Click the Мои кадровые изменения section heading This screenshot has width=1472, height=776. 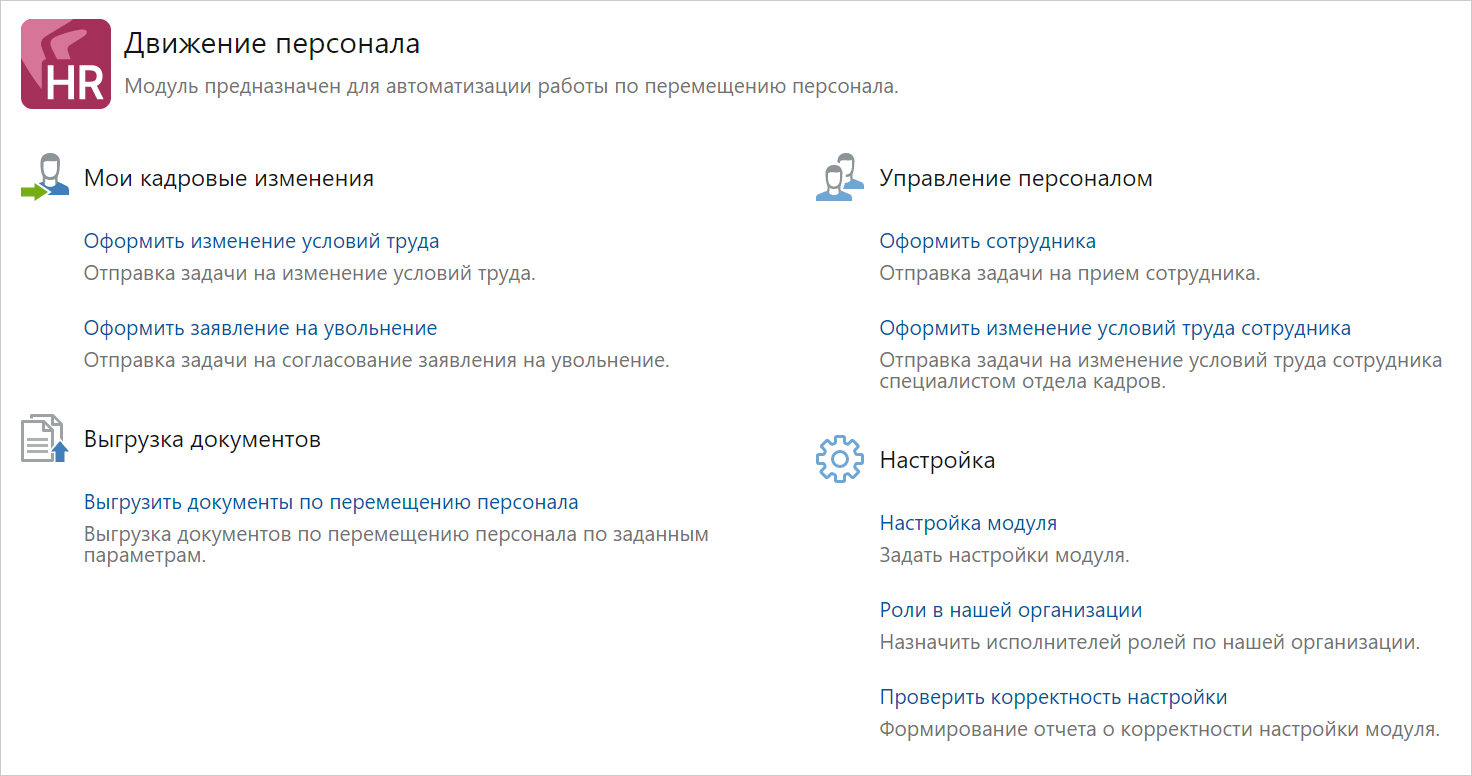click(231, 177)
